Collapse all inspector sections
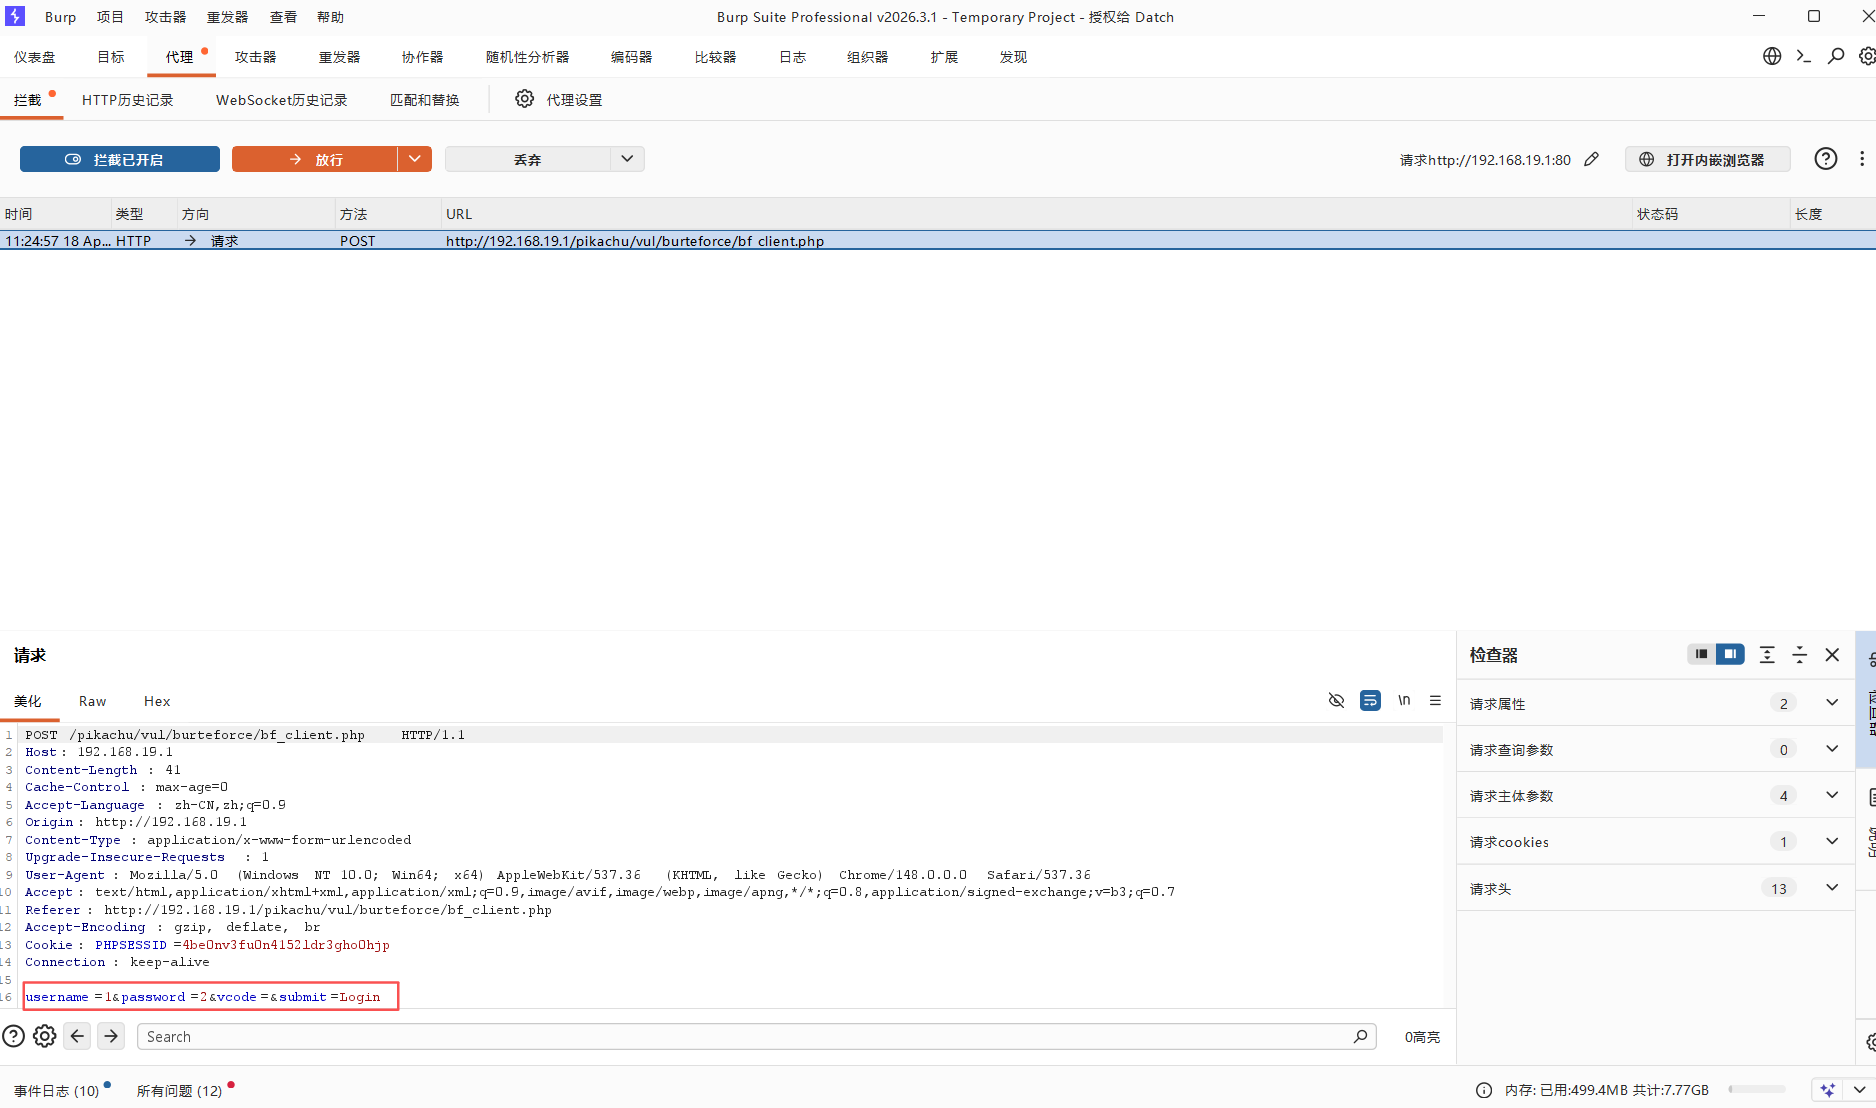The image size is (1876, 1108). pyautogui.click(x=1799, y=654)
